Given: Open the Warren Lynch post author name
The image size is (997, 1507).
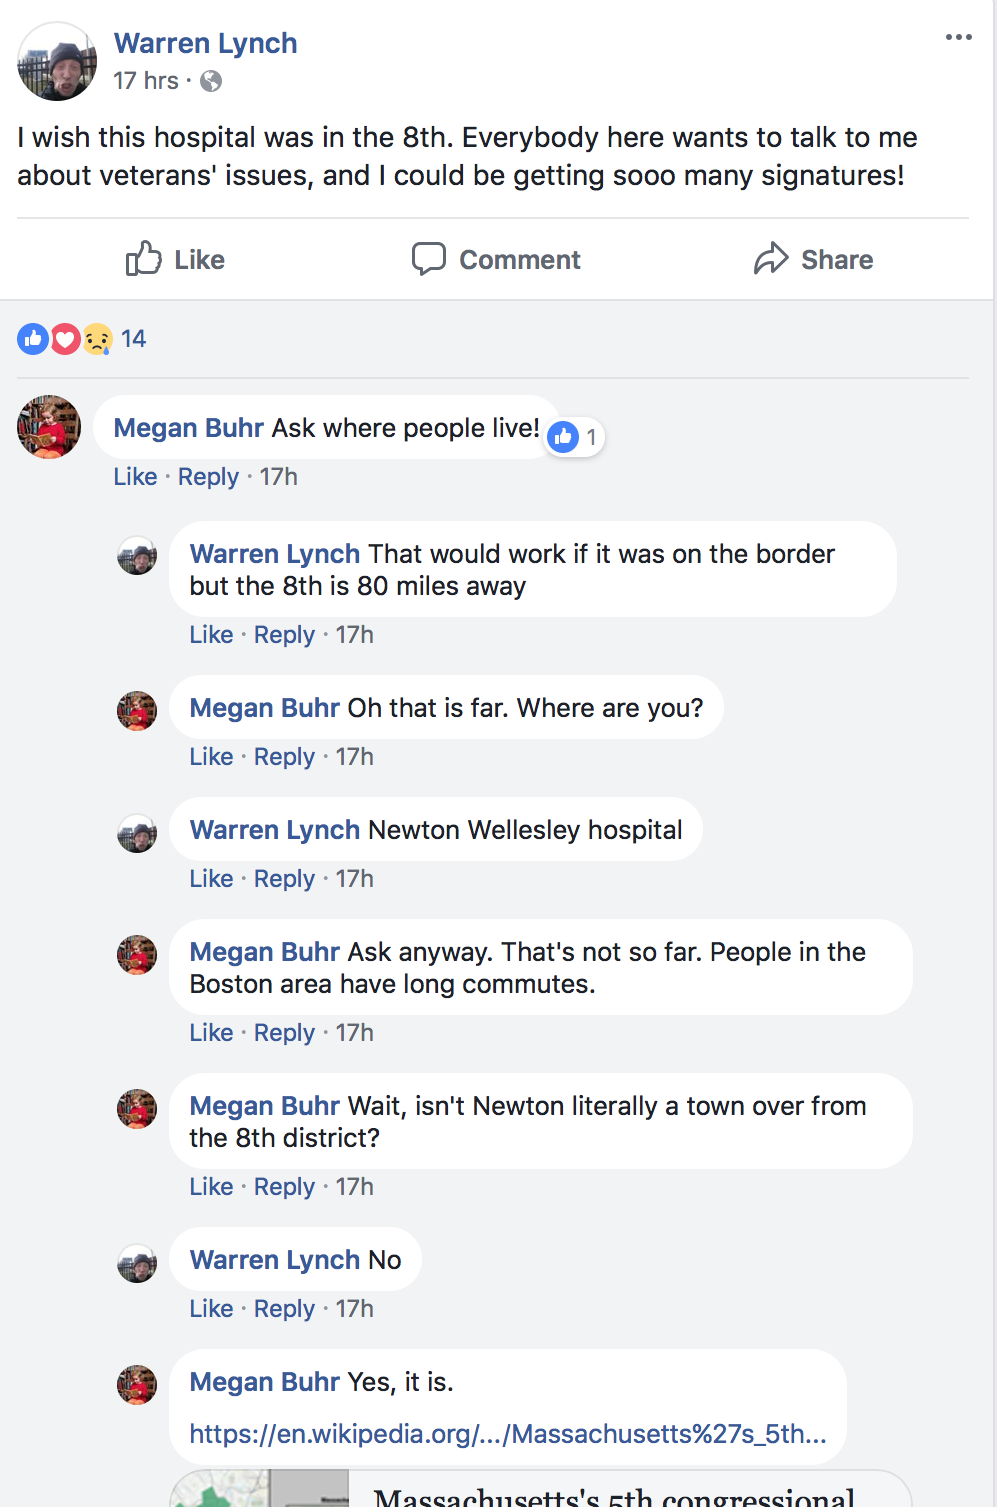Looking at the screenshot, I should pos(205,43).
